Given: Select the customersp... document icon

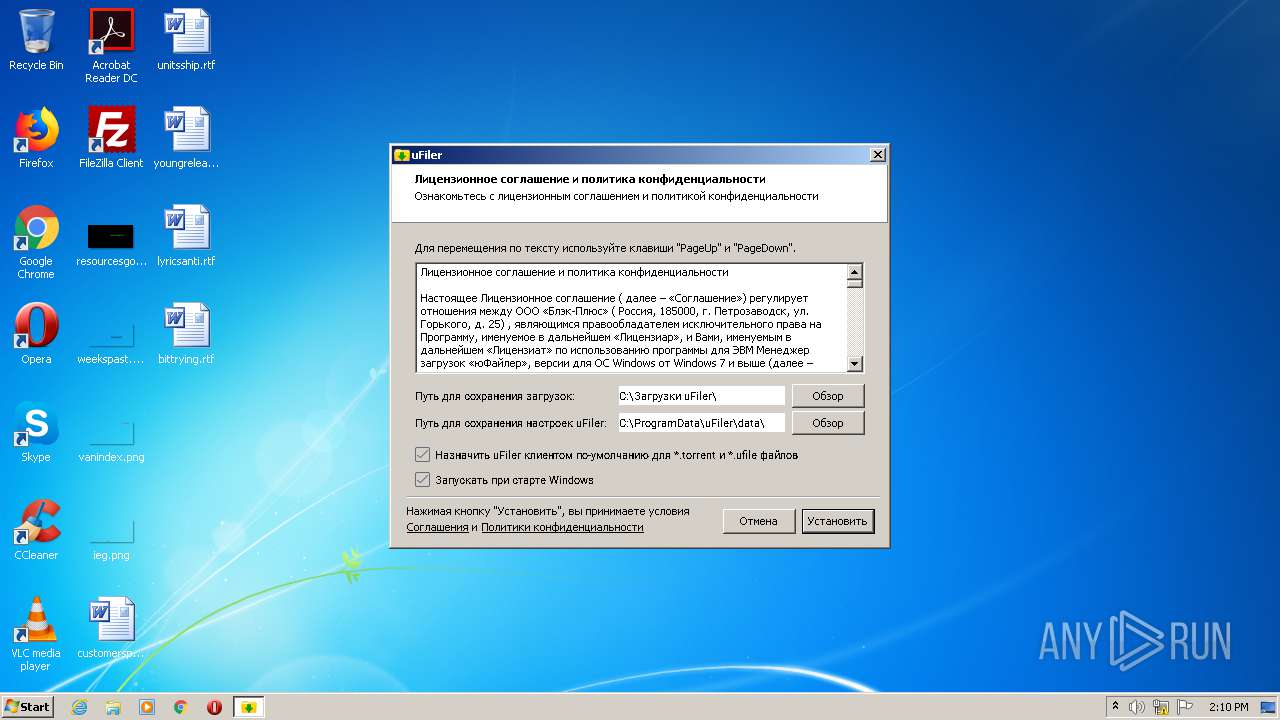Looking at the screenshot, I should pyautogui.click(x=111, y=628).
